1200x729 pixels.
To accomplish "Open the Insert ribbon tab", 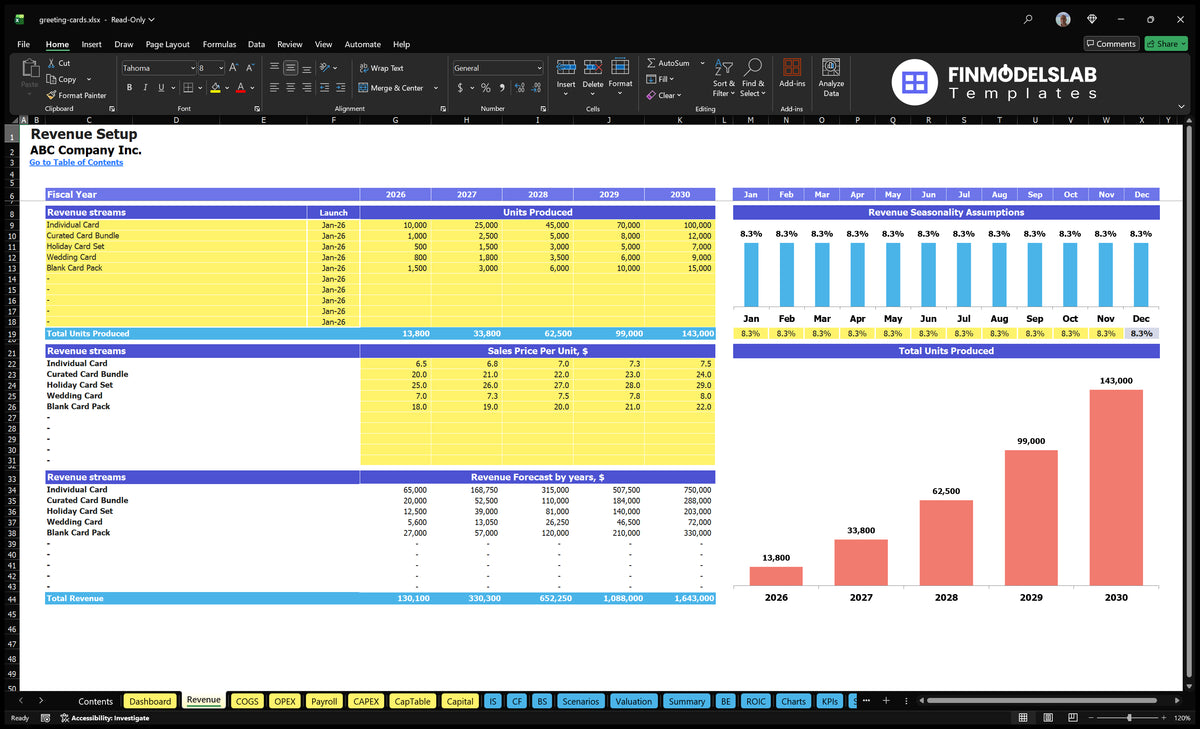I will (91, 44).
